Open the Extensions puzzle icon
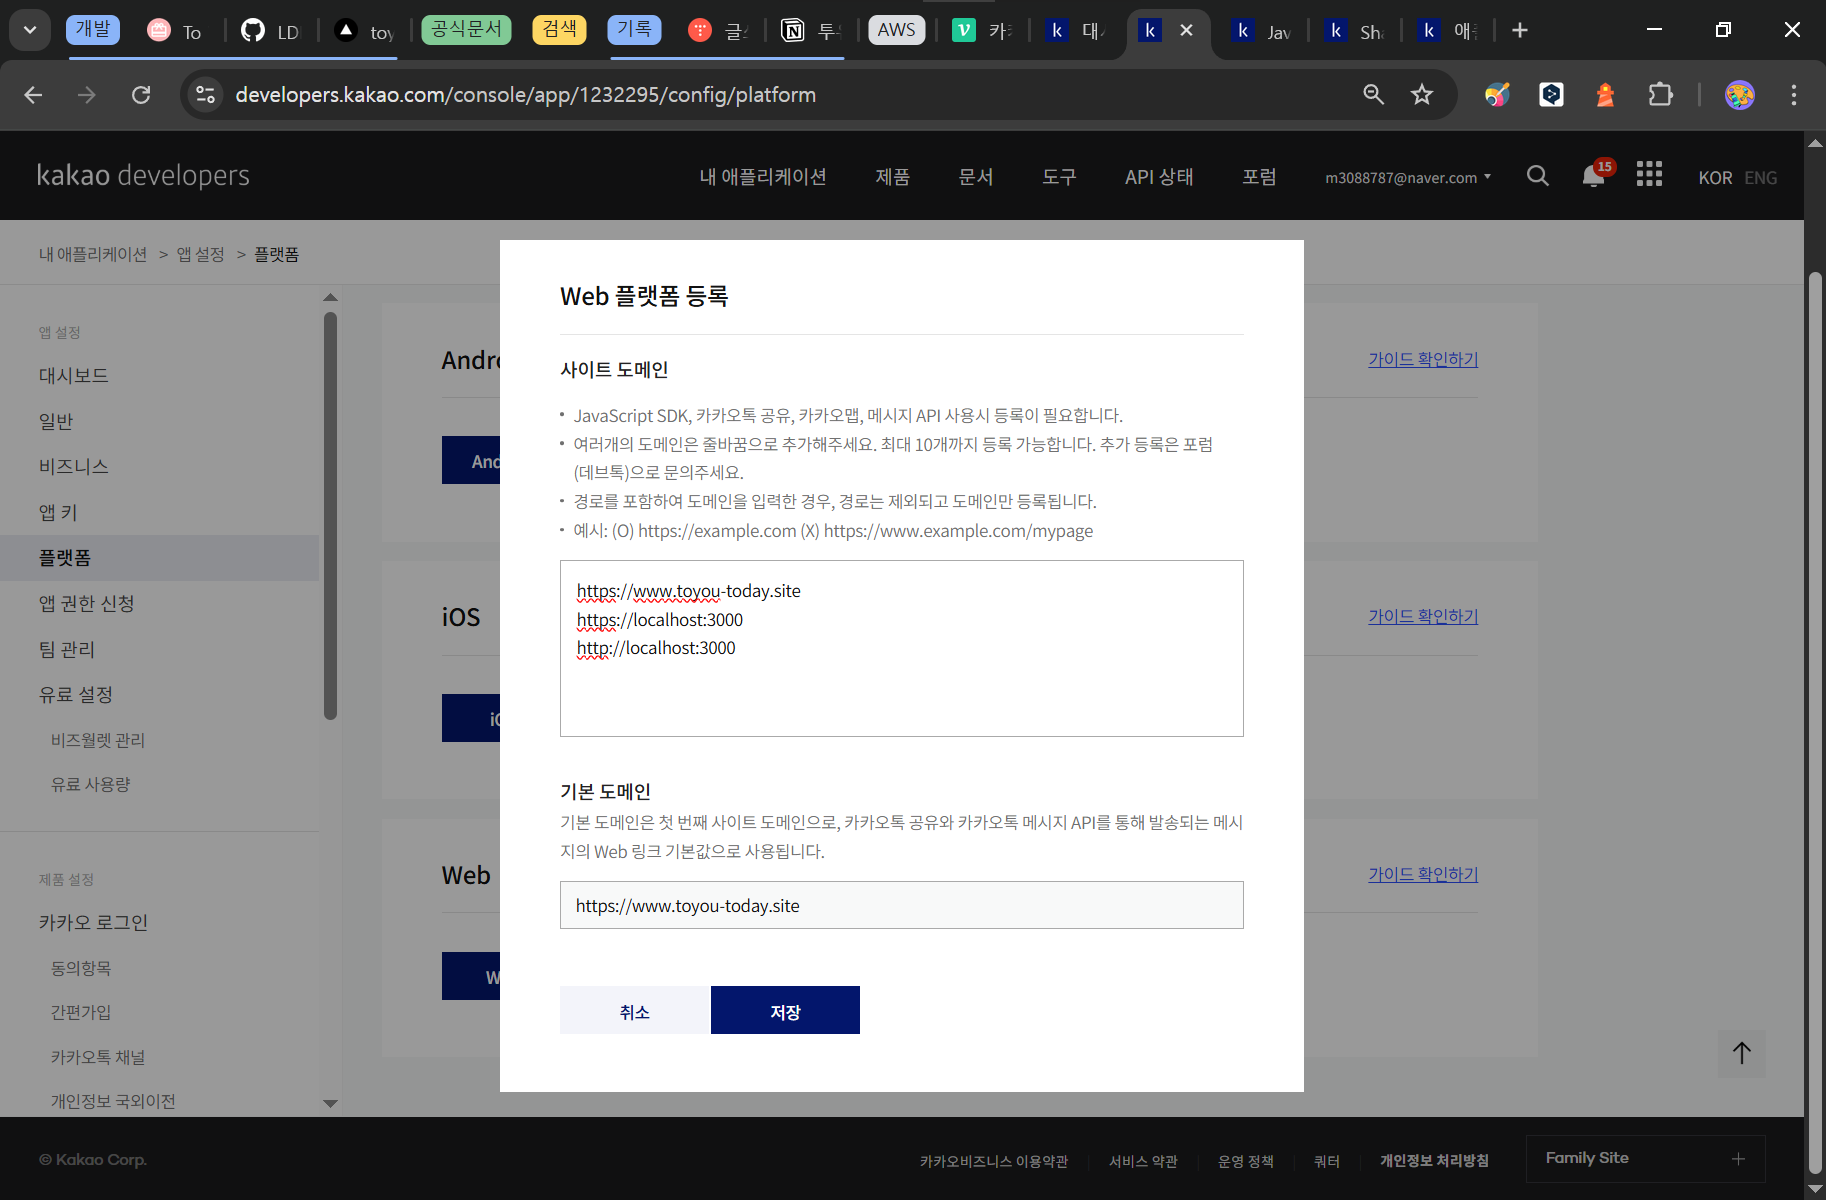The height and width of the screenshot is (1200, 1826). coord(1660,95)
